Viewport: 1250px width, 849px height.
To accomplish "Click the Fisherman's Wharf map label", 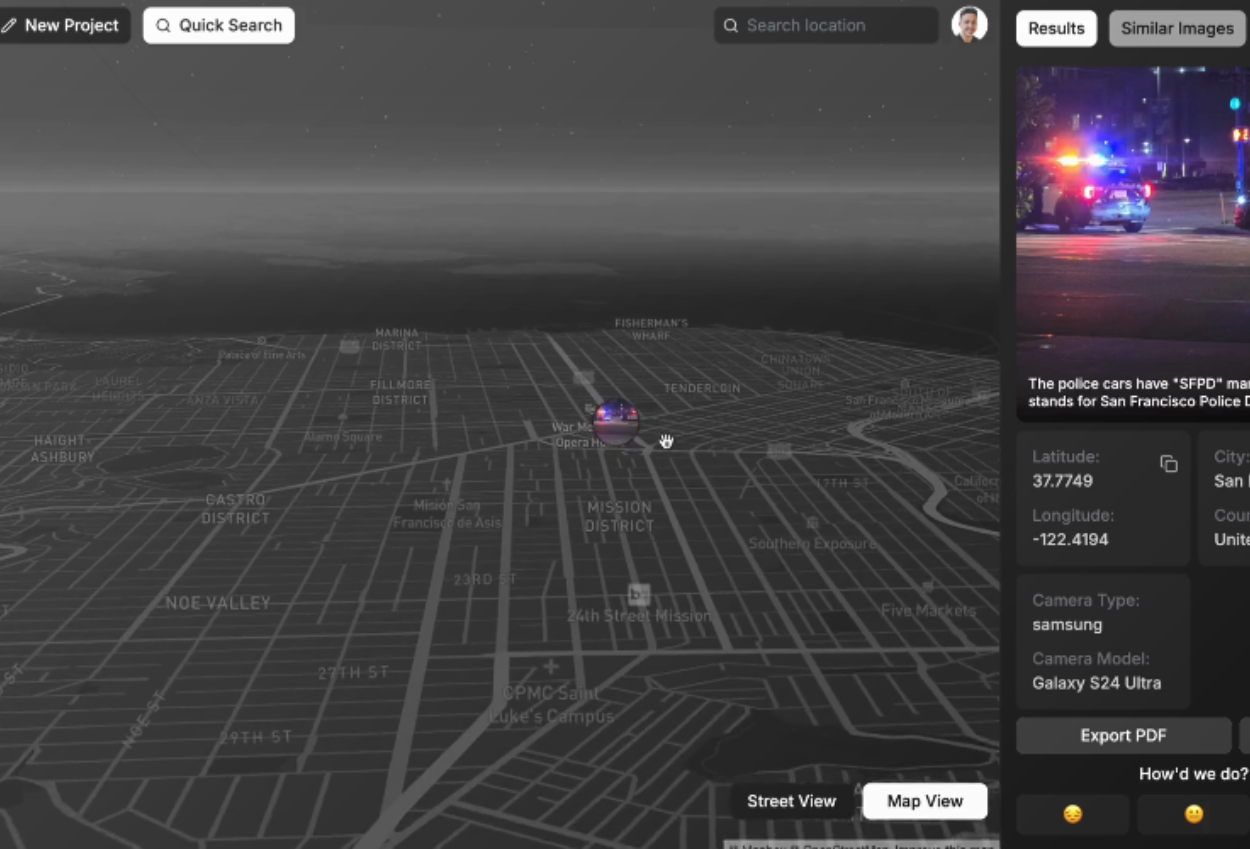I will click(651, 329).
